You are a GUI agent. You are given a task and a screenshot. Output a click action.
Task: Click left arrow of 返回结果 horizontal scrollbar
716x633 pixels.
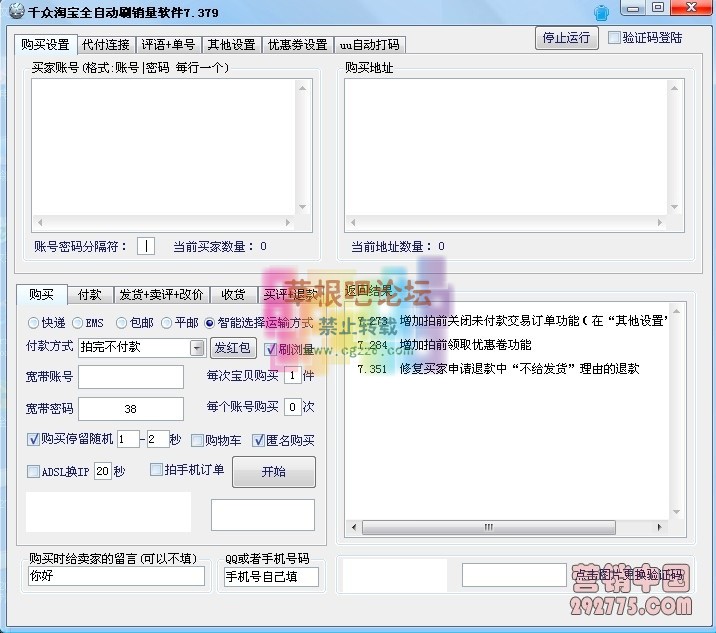[354, 527]
